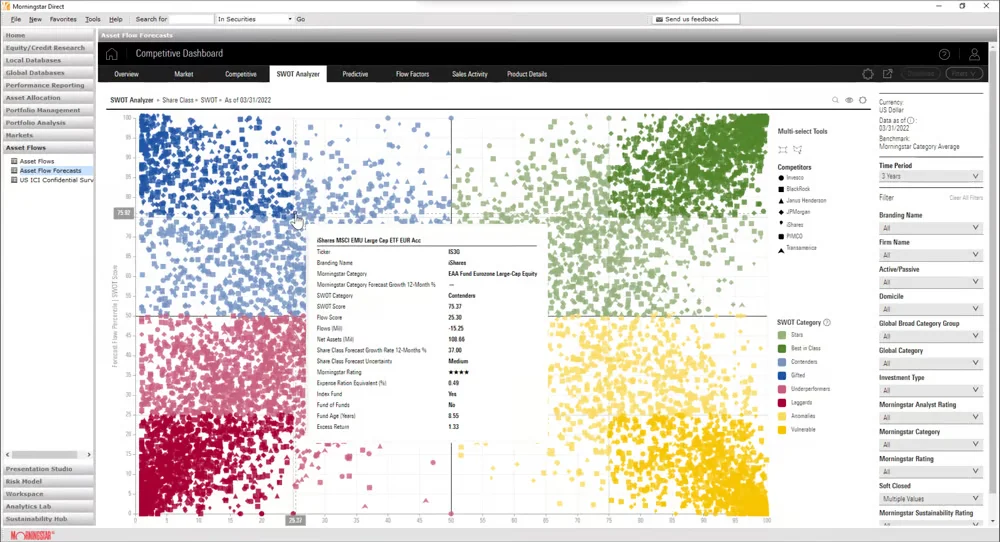Click the Janus Henderson triangle marker

(x=781, y=201)
